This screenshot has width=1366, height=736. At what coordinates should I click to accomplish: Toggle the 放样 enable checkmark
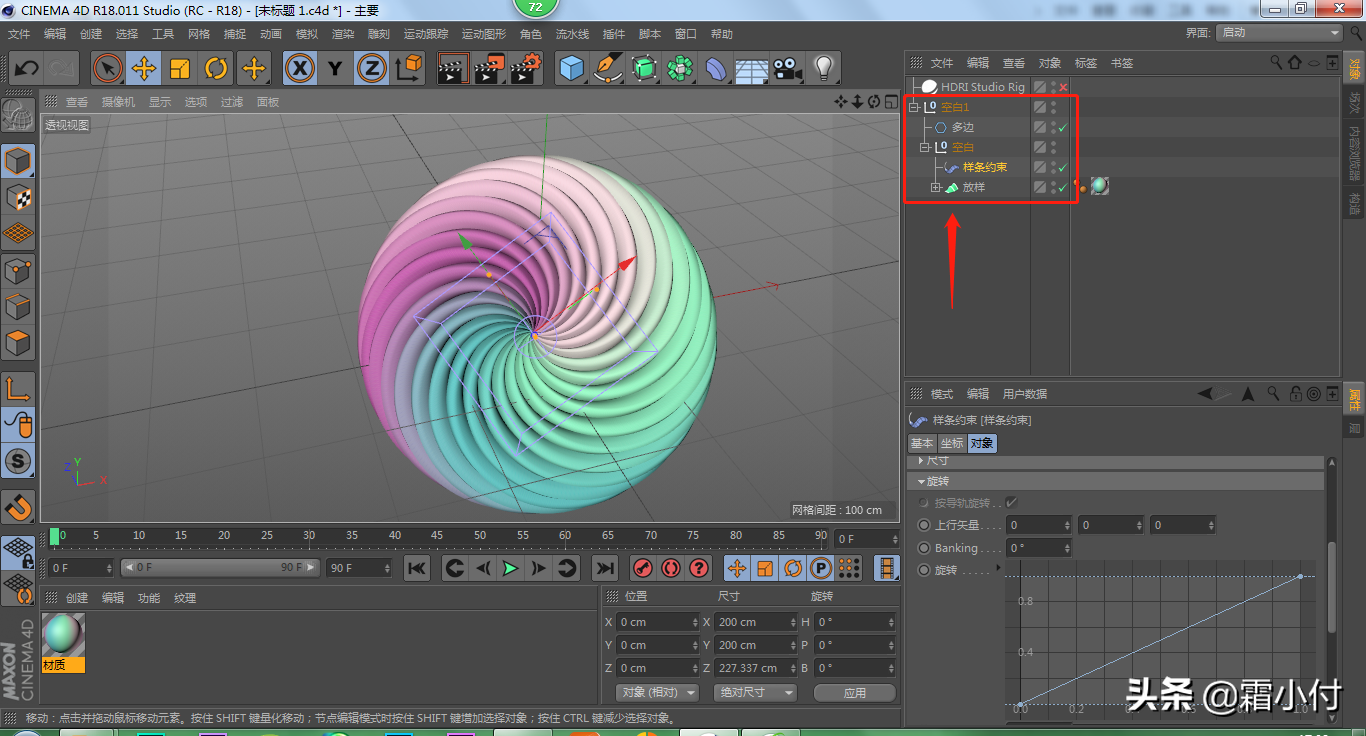click(x=1063, y=188)
